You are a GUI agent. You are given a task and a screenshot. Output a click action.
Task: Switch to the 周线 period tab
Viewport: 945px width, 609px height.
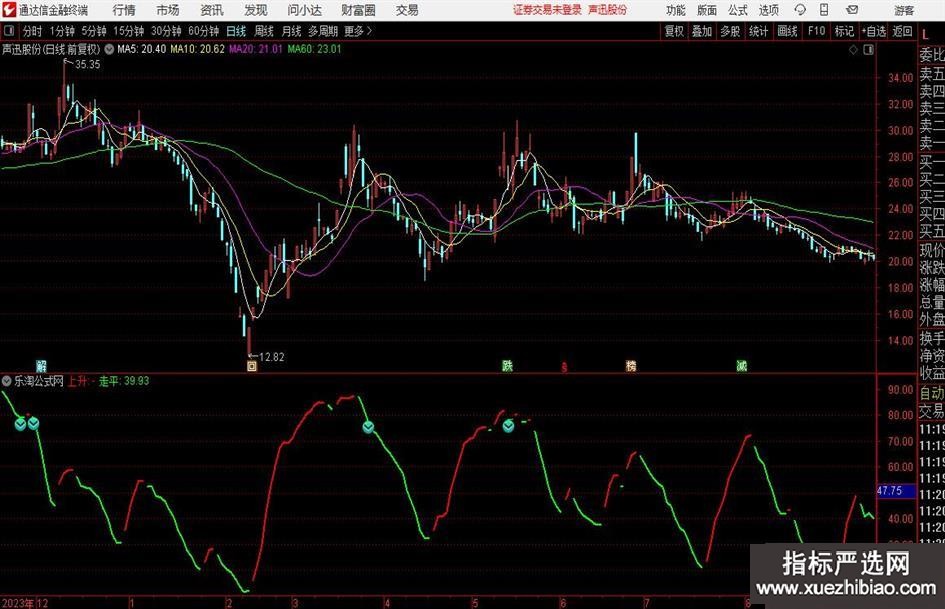pyautogui.click(x=264, y=31)
